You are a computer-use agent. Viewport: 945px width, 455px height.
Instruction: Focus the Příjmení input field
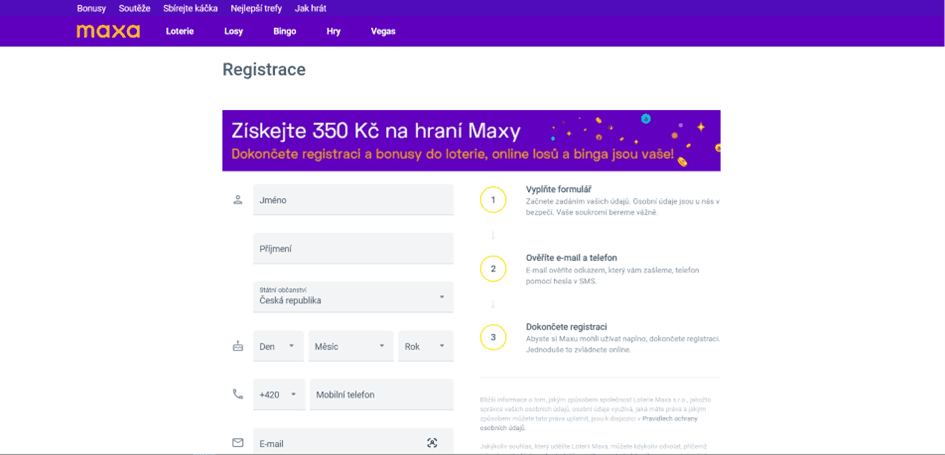353,248
